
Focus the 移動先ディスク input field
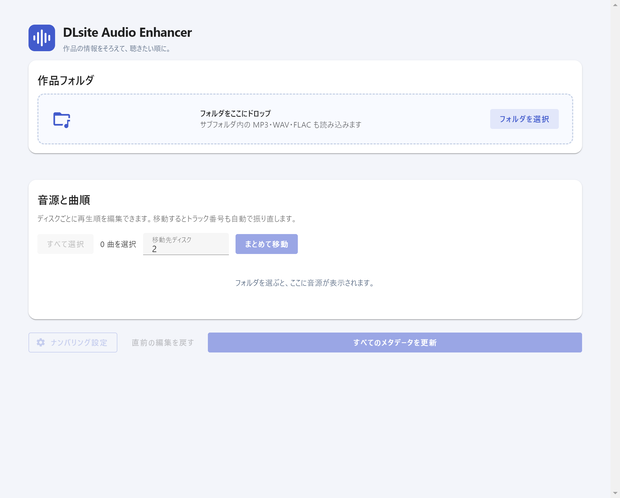186,244
